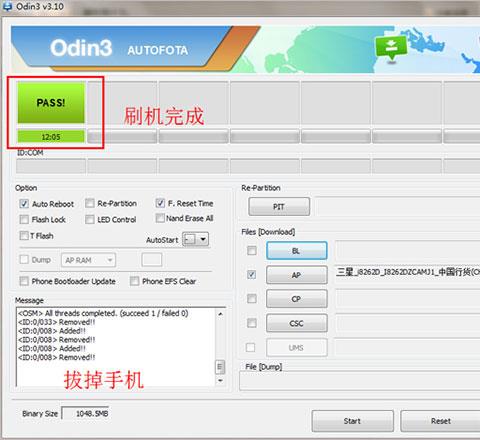Click the PIT file path field
The width and height of the screenshot is (480, 440).
[398, 206]
